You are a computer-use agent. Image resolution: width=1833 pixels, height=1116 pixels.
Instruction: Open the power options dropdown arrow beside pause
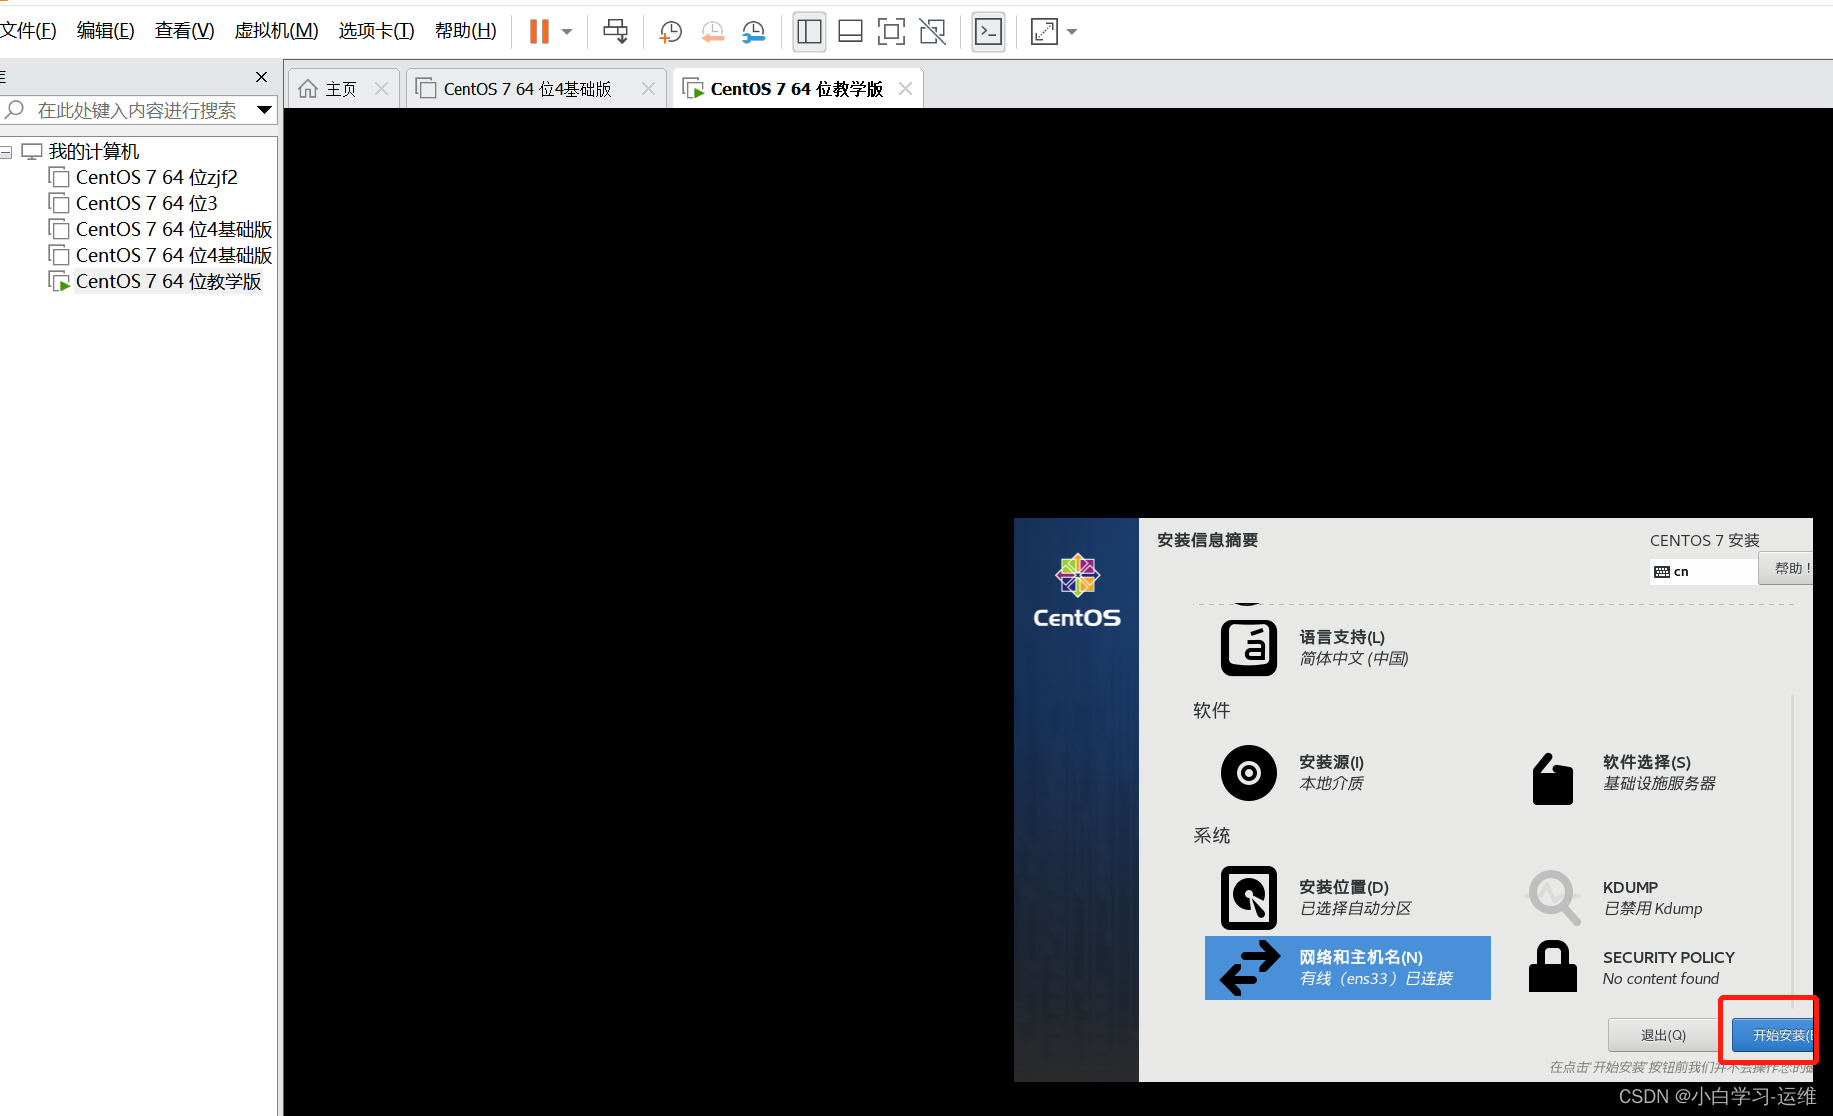[567, 32]
